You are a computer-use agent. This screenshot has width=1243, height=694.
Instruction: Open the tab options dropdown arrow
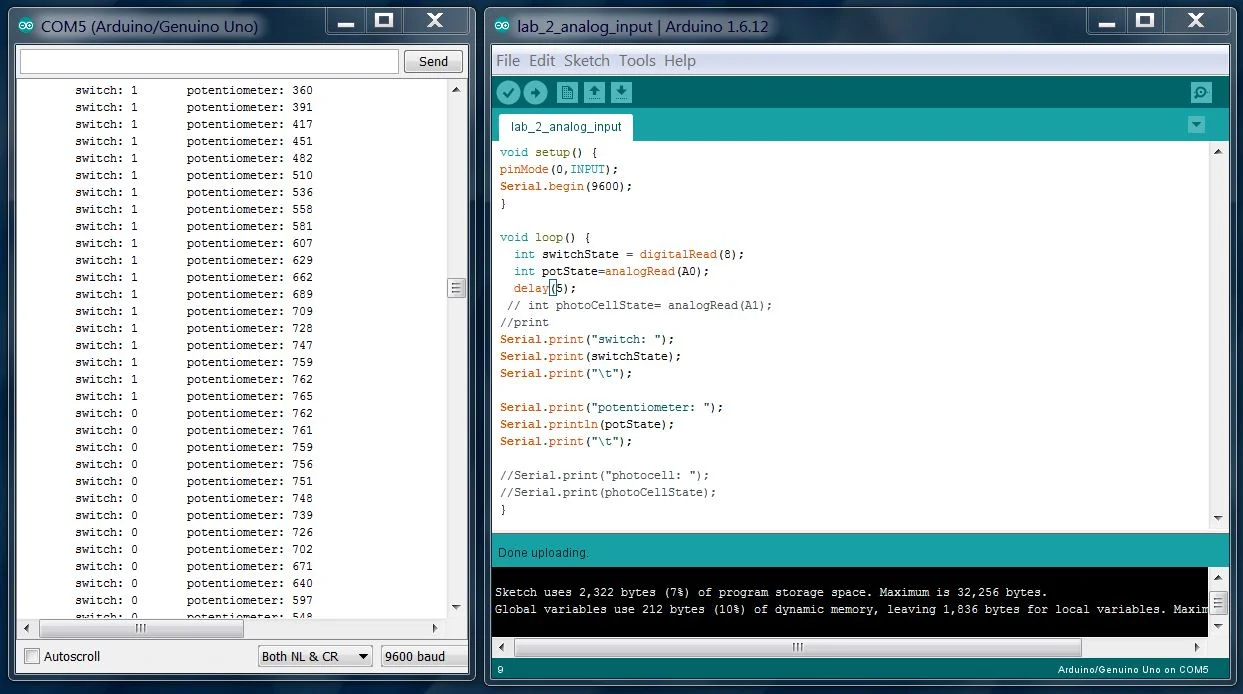pyautogui.click(x=1196, y=125)
